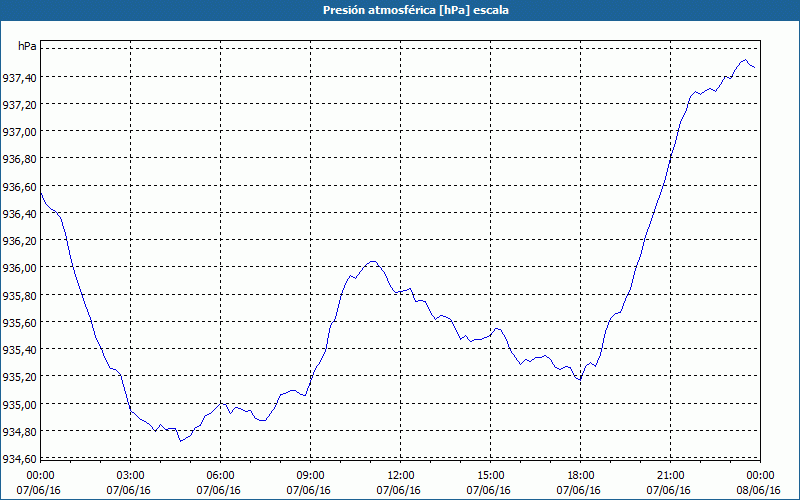This screenshot has width=800, height=500.
Task: Select the 934,60 y-axis label
Action: 19,459
